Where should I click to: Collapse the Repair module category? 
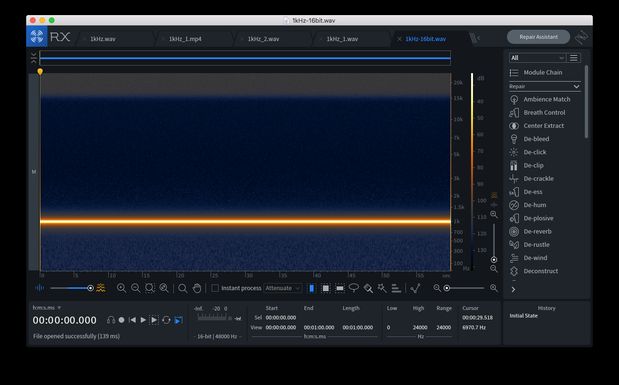[544, 86]
